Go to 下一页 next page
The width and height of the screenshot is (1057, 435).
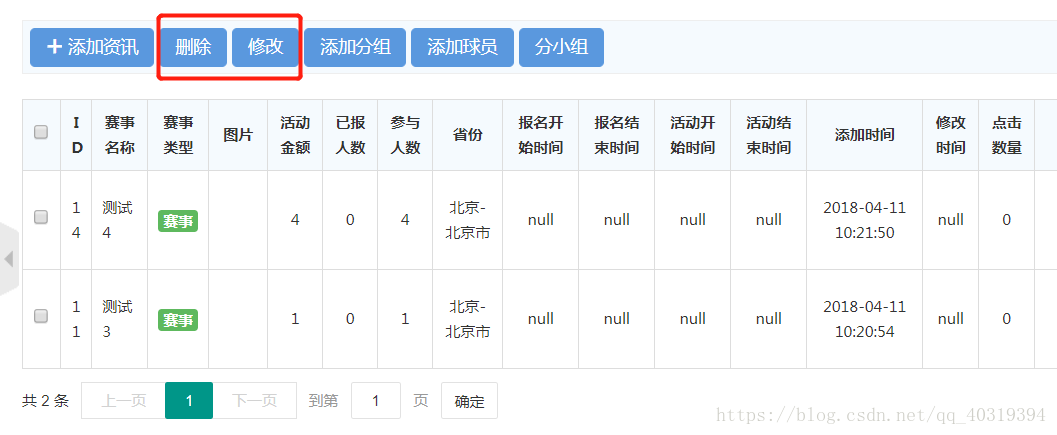[255, 401]
